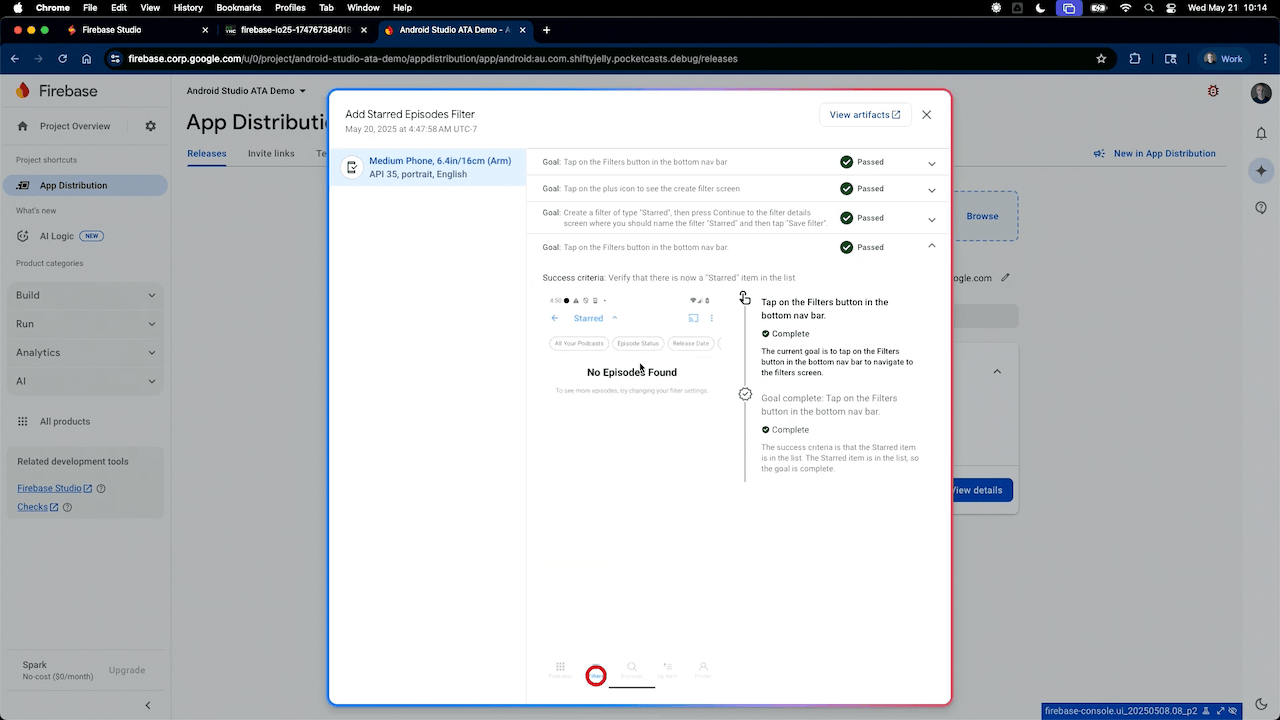Click Filters icon in phone nav
The width and height of the screenshot is (1280, 720).
point(596,675)
